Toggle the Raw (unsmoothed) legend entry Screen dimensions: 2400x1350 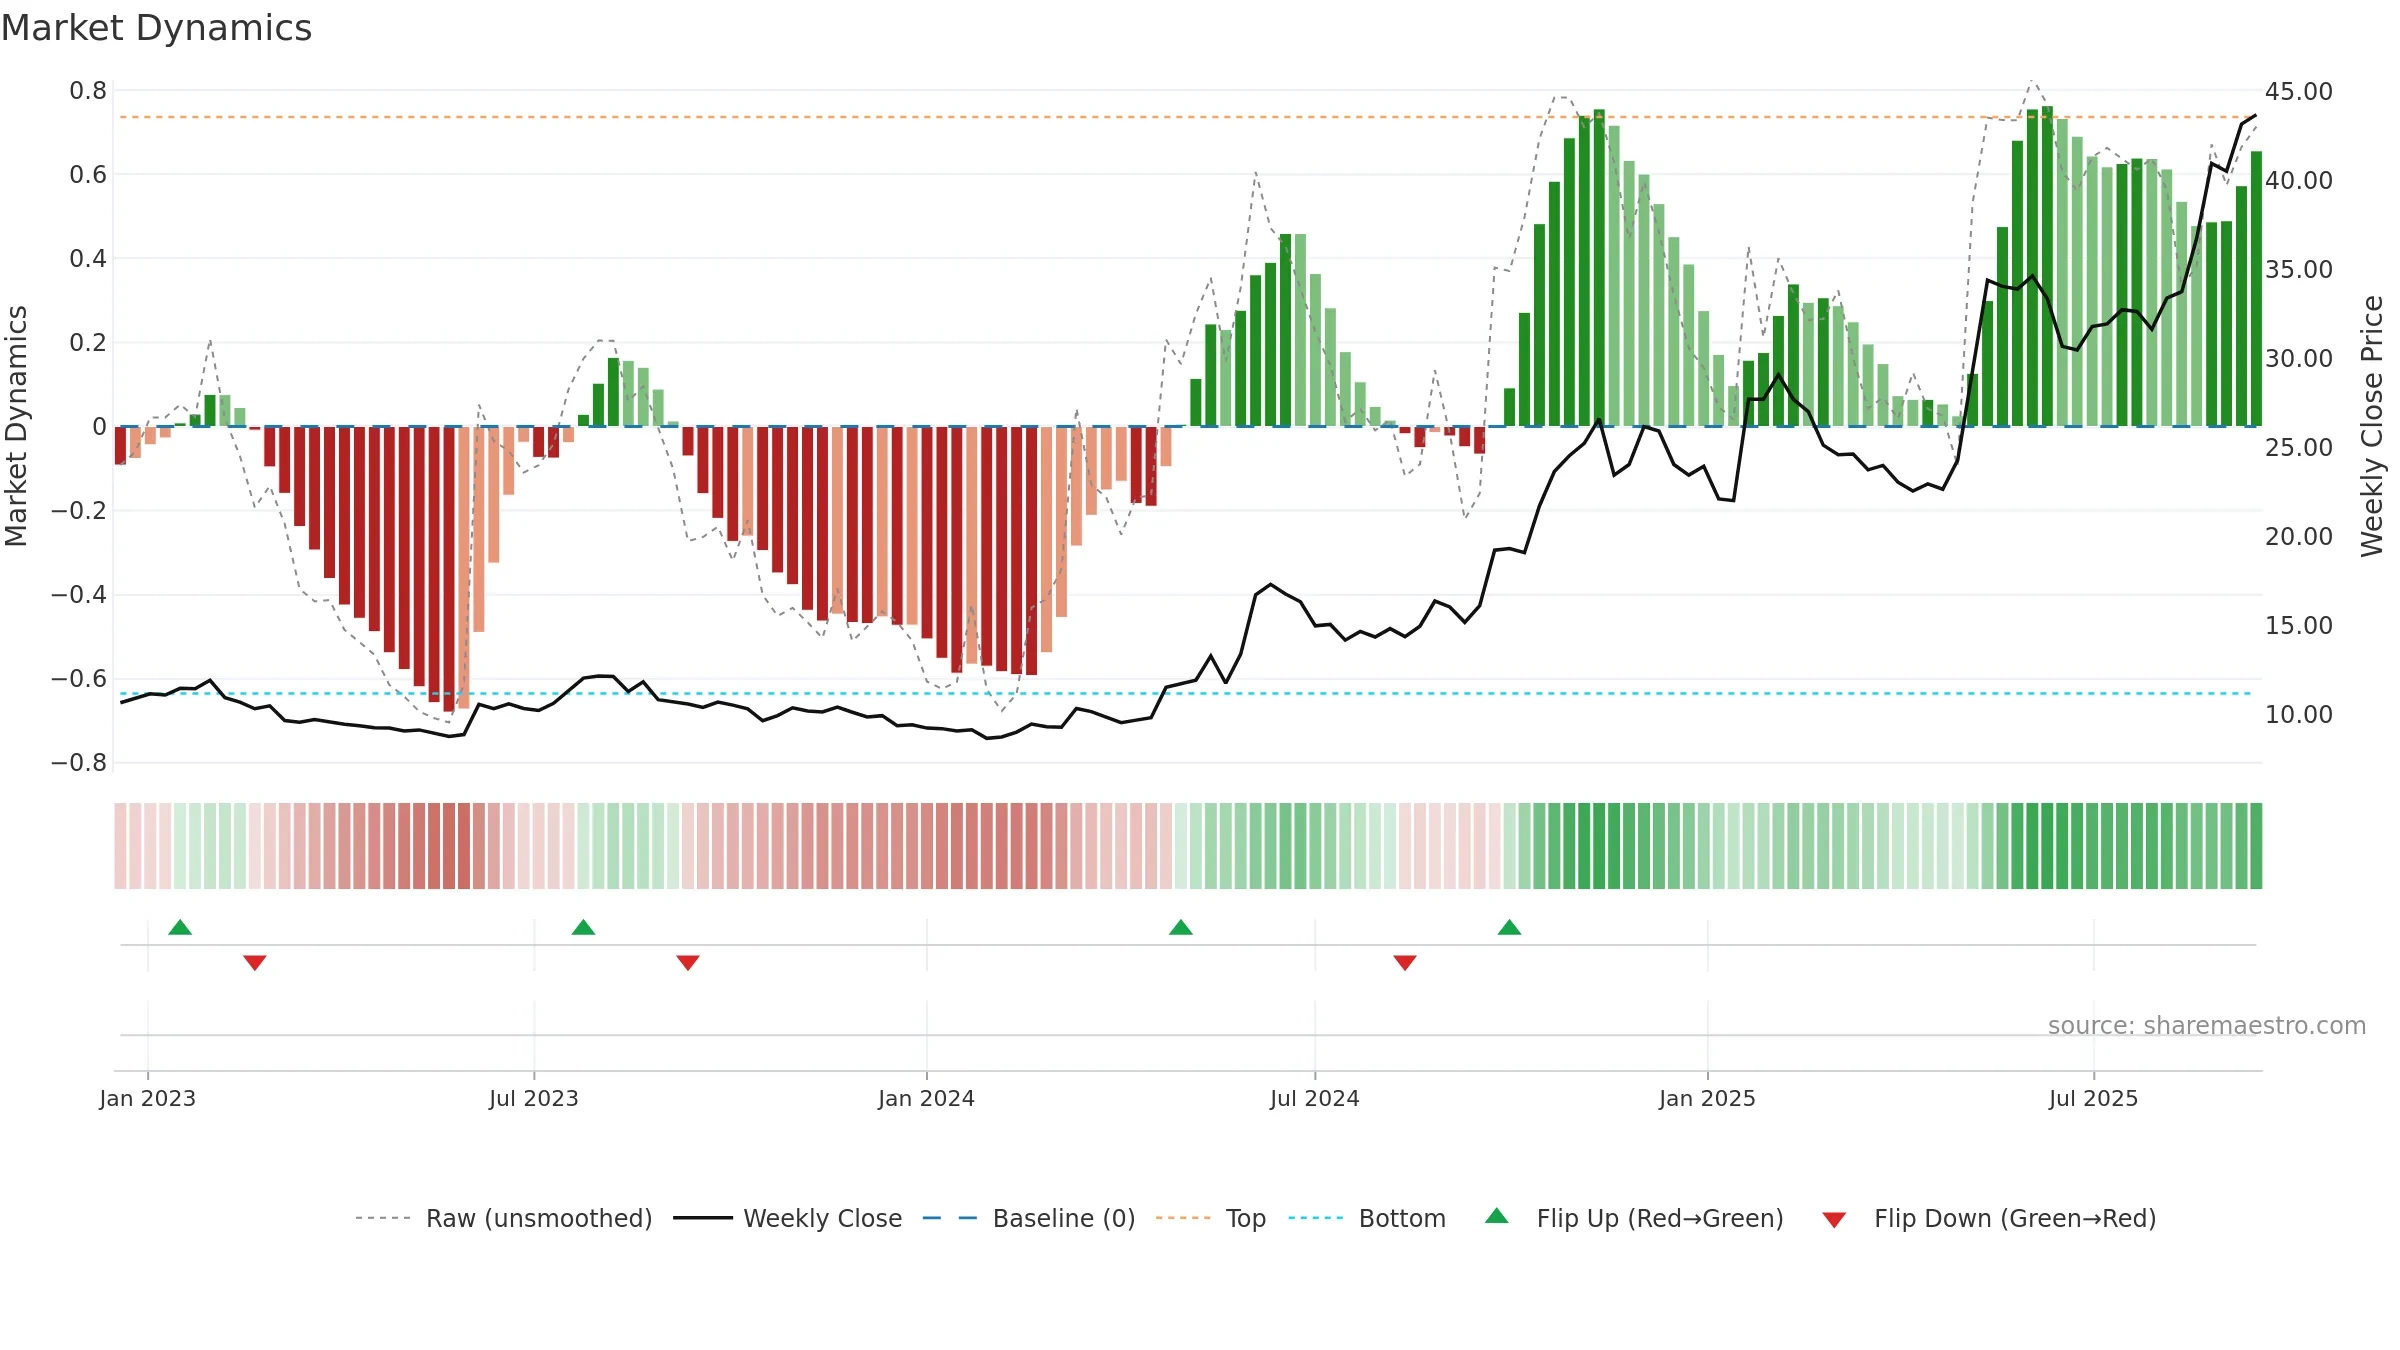(503, 1218)
